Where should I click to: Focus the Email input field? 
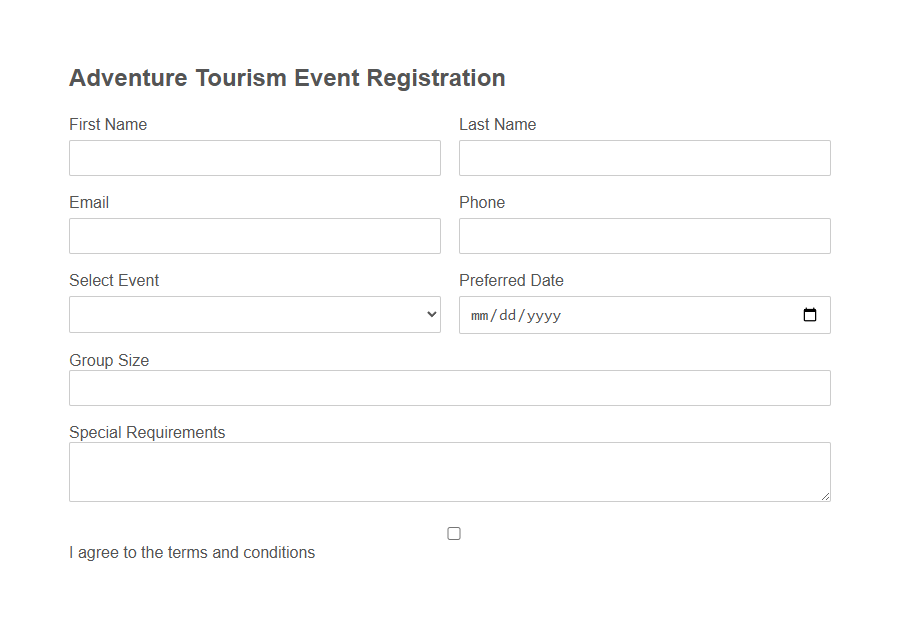pyautogui.click(x=255, y=236)
